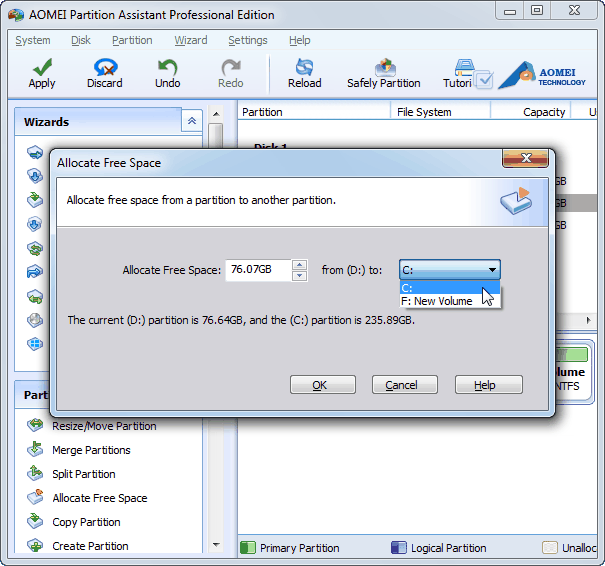This screenshot has height=566, width=605.
Task: Click Merge Partitions link
Action: pos(91,450)
